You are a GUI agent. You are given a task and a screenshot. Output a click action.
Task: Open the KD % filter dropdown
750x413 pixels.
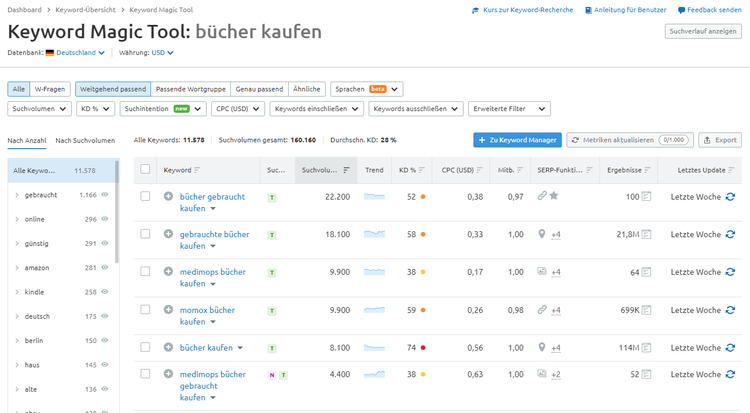point(95,109)
